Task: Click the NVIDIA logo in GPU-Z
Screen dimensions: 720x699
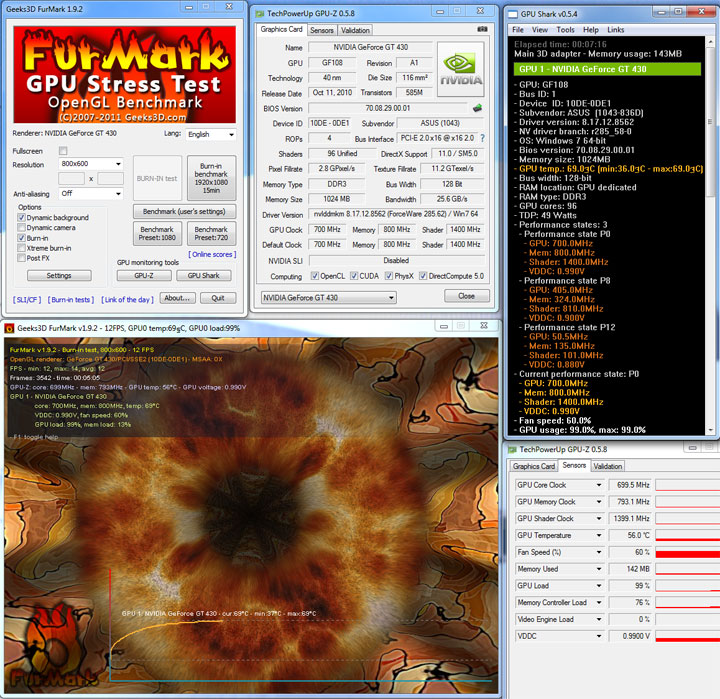Action: pos(461,69)
